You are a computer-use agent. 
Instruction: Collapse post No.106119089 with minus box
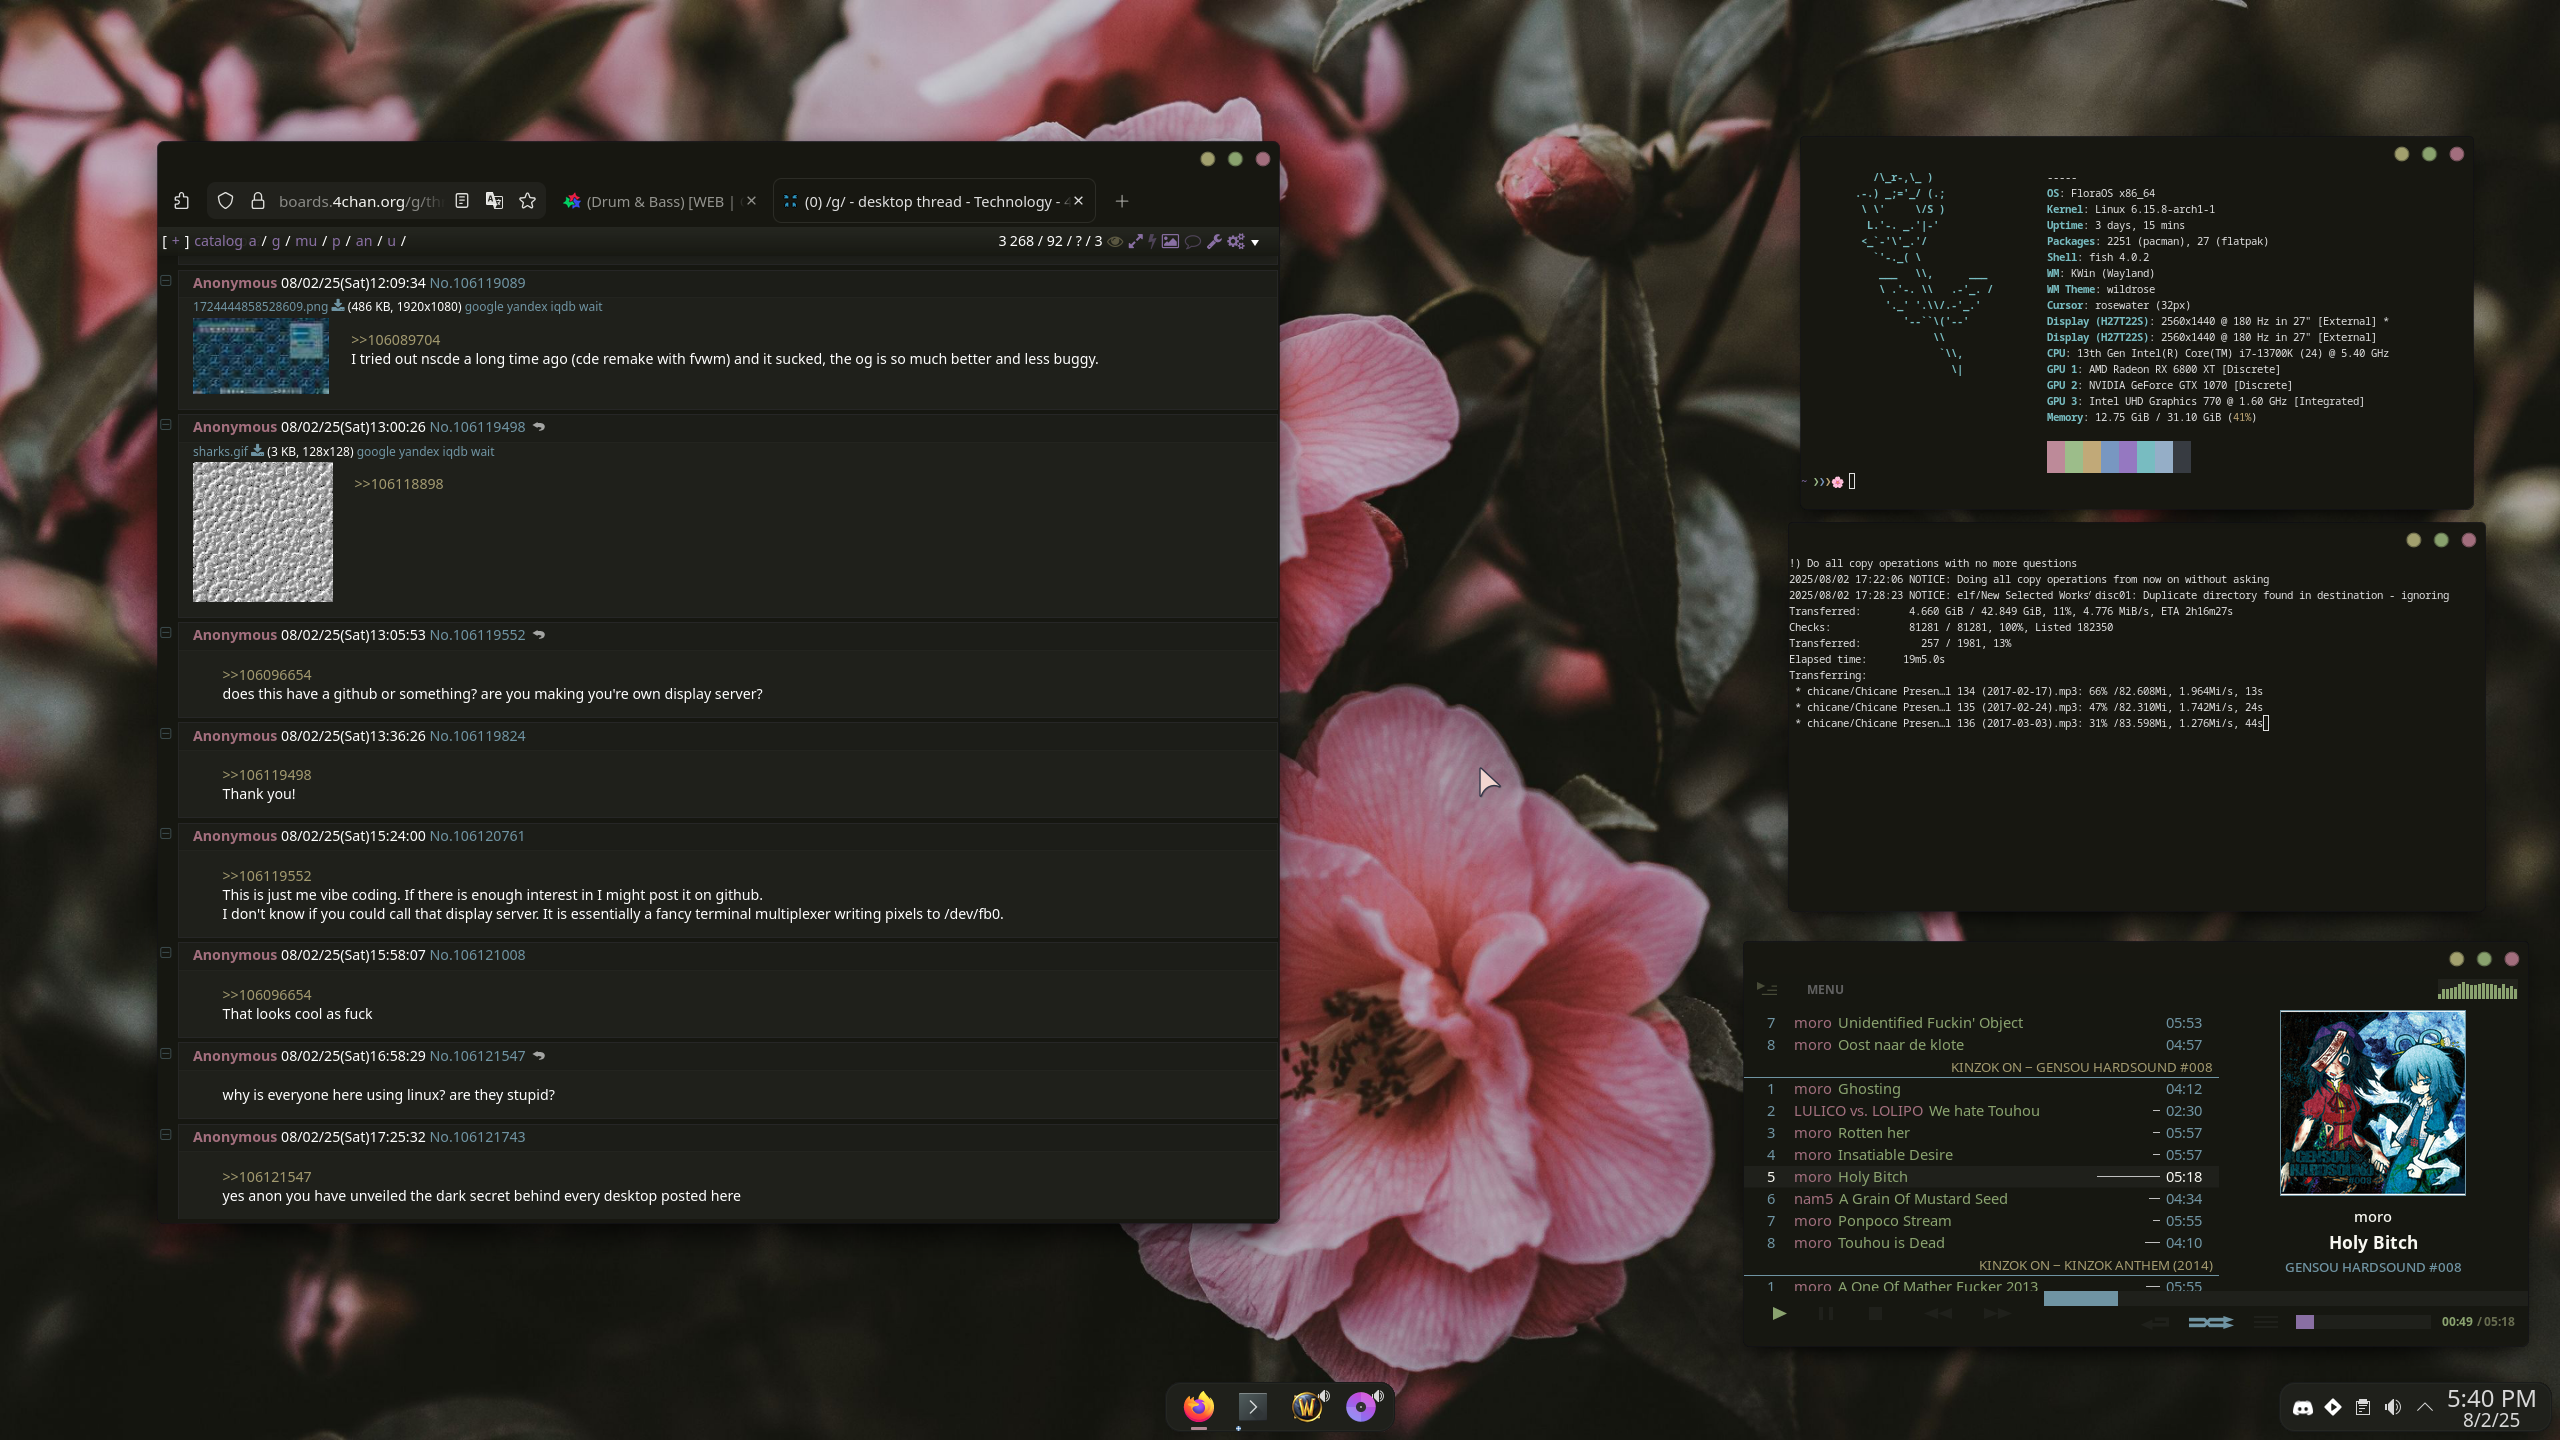(166, 281)
